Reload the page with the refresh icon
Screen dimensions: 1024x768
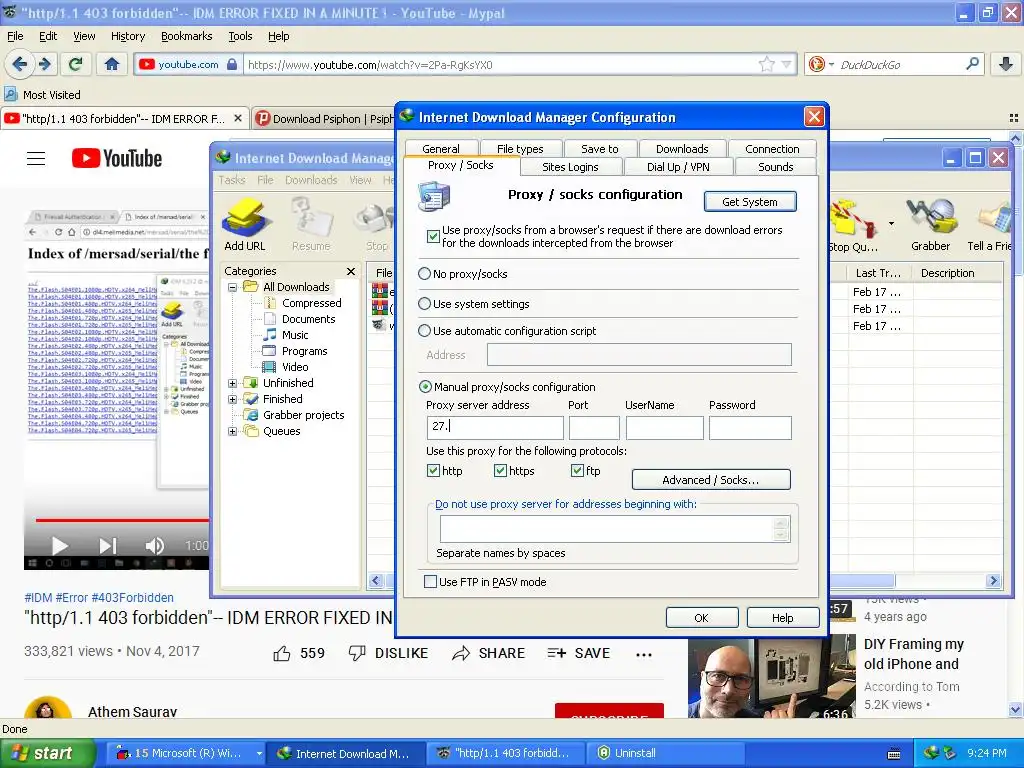[75, 64]
